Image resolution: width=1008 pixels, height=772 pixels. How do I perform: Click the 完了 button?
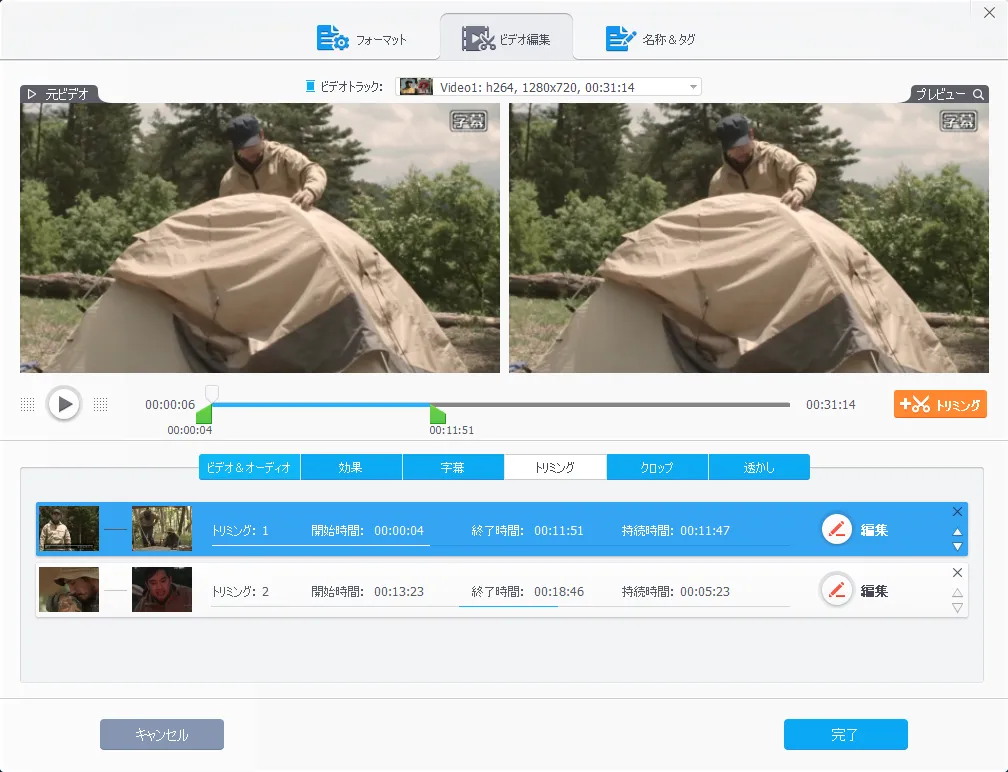(x=845, y=735)
